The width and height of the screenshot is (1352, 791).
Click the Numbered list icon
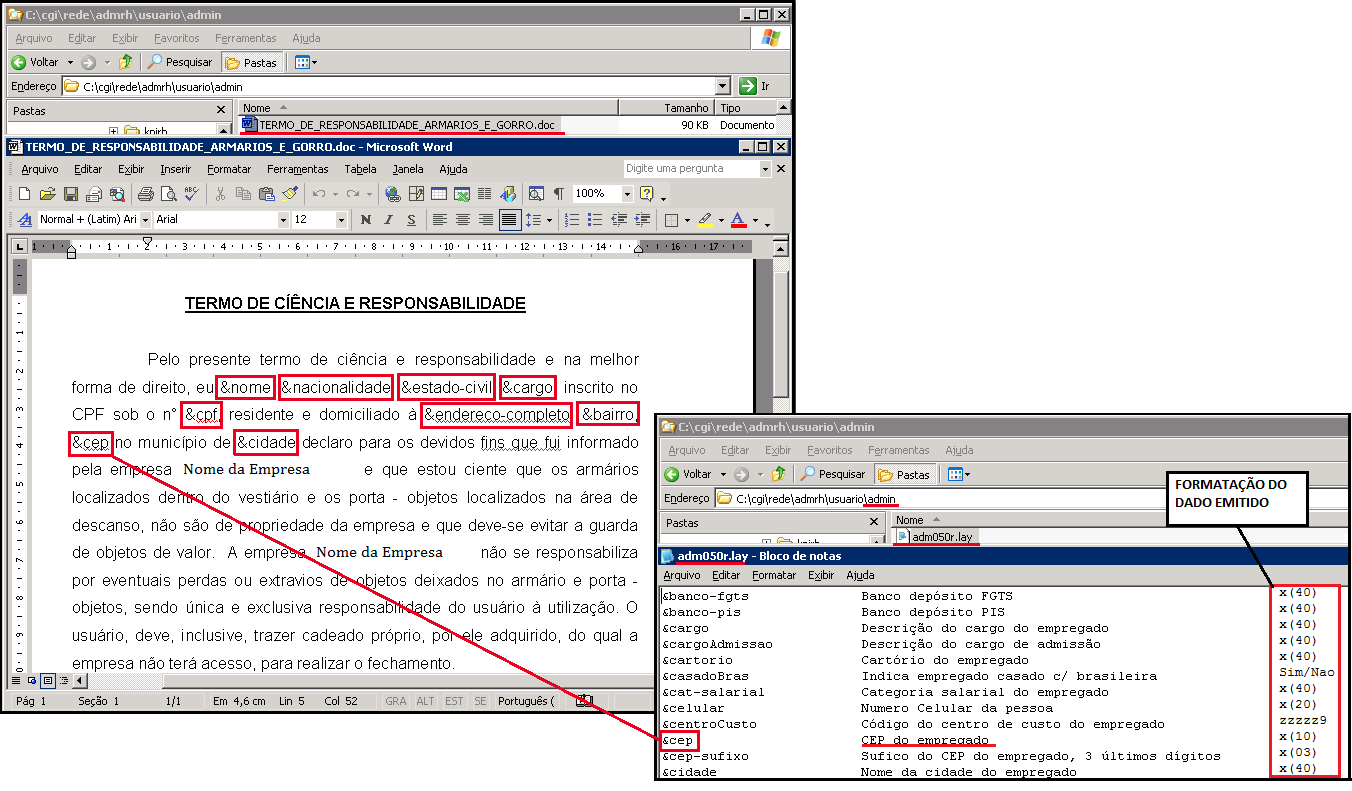574,220
